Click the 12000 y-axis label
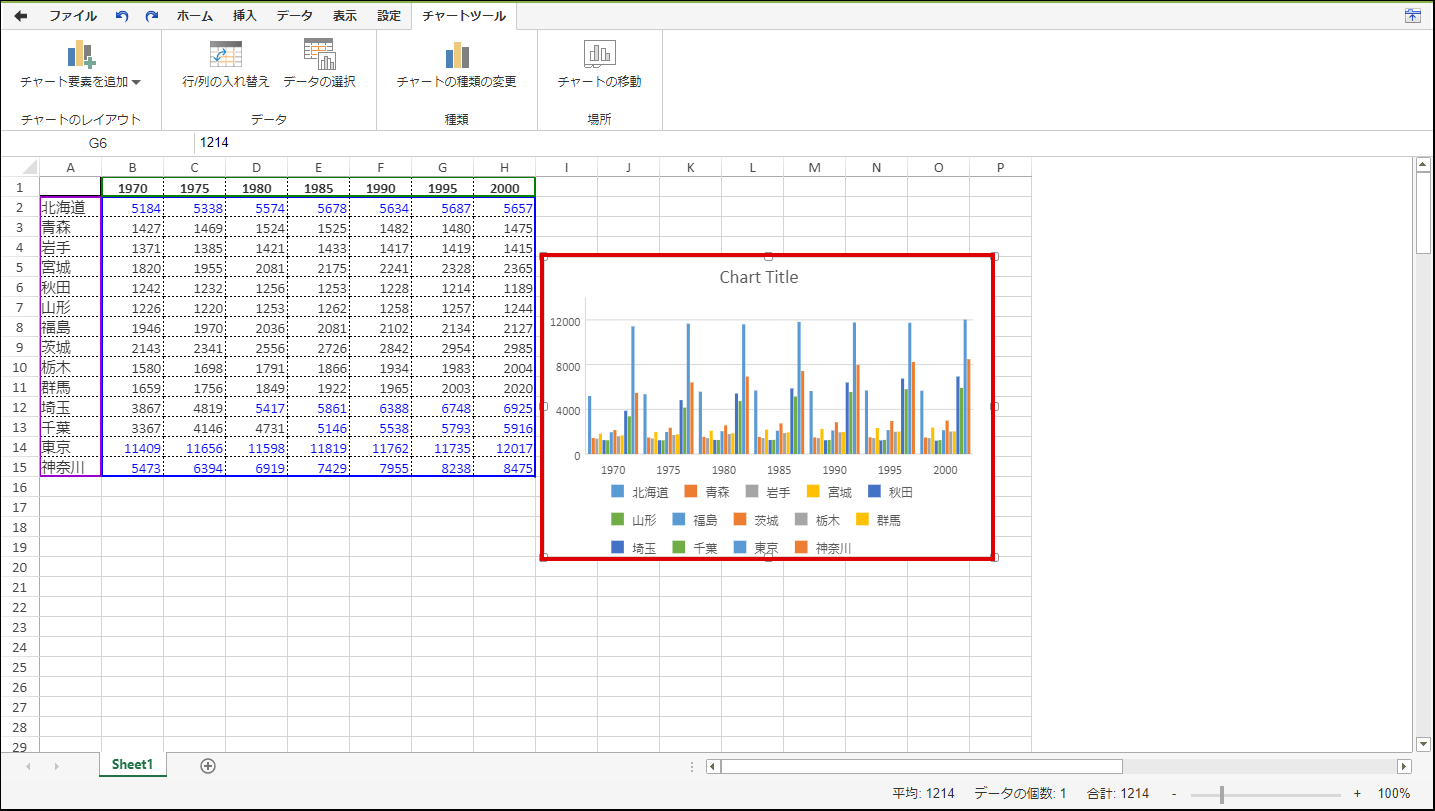 [564, 322]
